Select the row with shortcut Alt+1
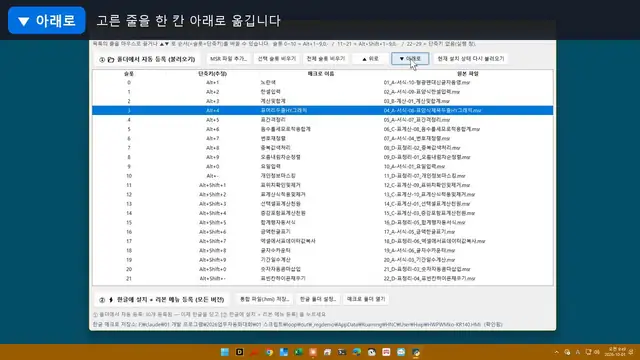 tap(322, 82)
